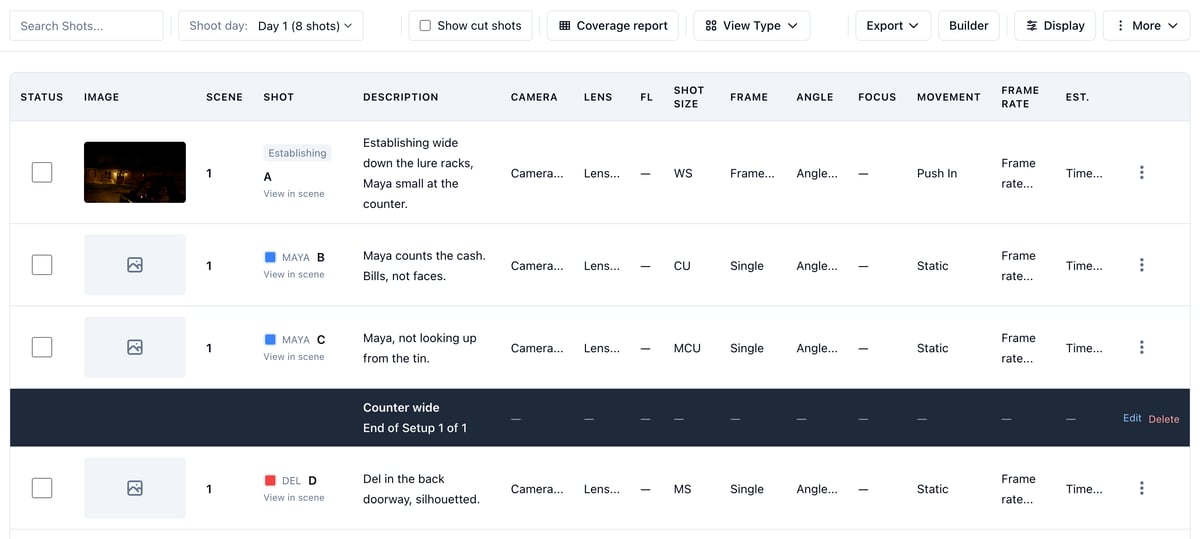
Task: Click the image placeholder icon for shot C
Action: [x=135, y=347]
